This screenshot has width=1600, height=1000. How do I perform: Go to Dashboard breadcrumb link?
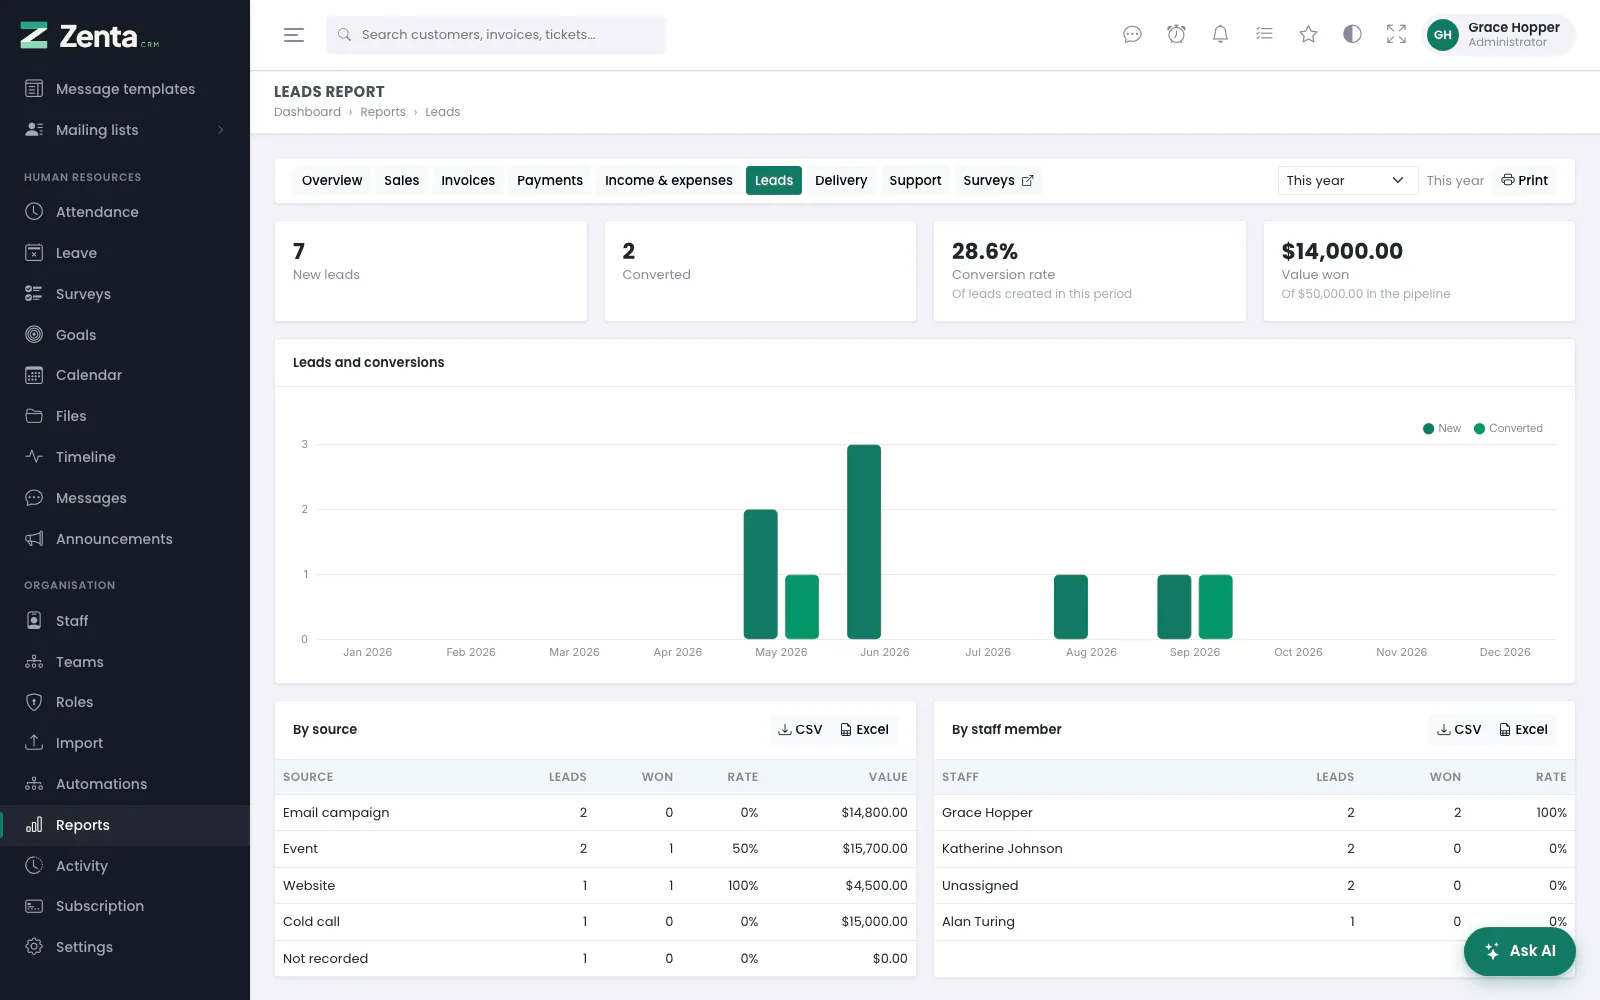point(307,112)
